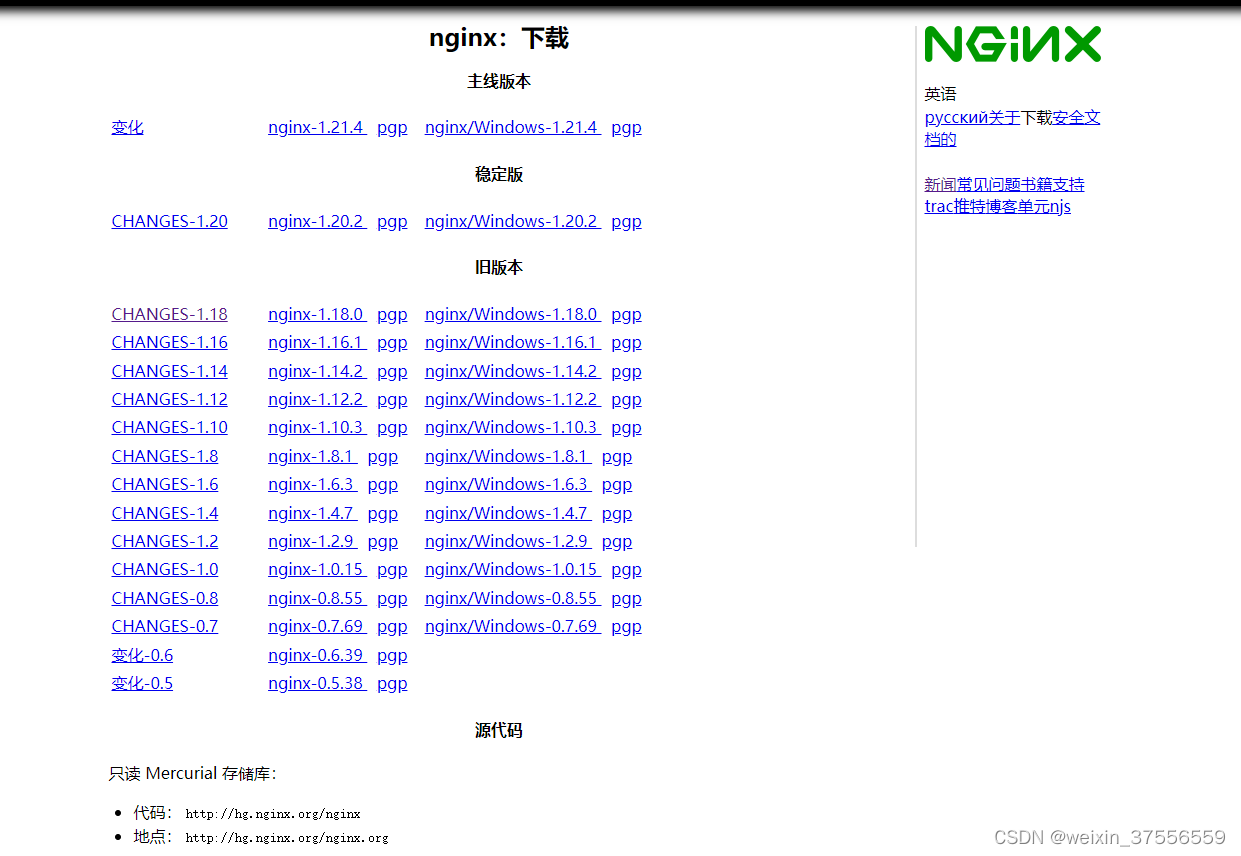Open CHANGES-1.20 link

(x=169, y=221)
